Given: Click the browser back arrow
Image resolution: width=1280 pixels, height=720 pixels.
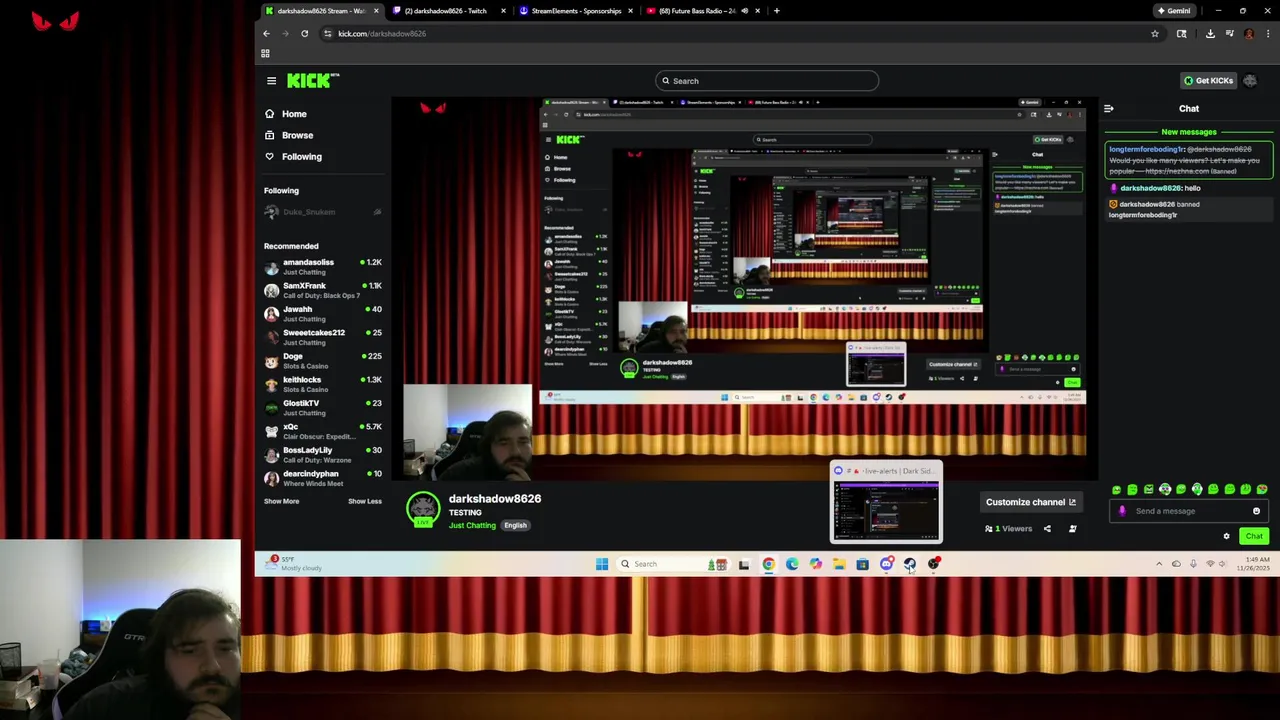Looking at the screenshot, I should (266, 34).
